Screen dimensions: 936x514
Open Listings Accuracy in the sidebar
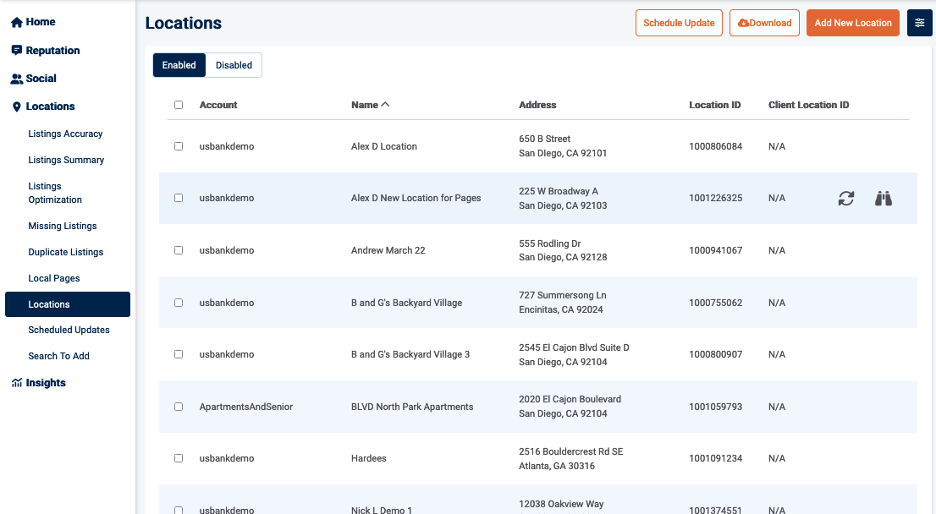pos(65,134)
